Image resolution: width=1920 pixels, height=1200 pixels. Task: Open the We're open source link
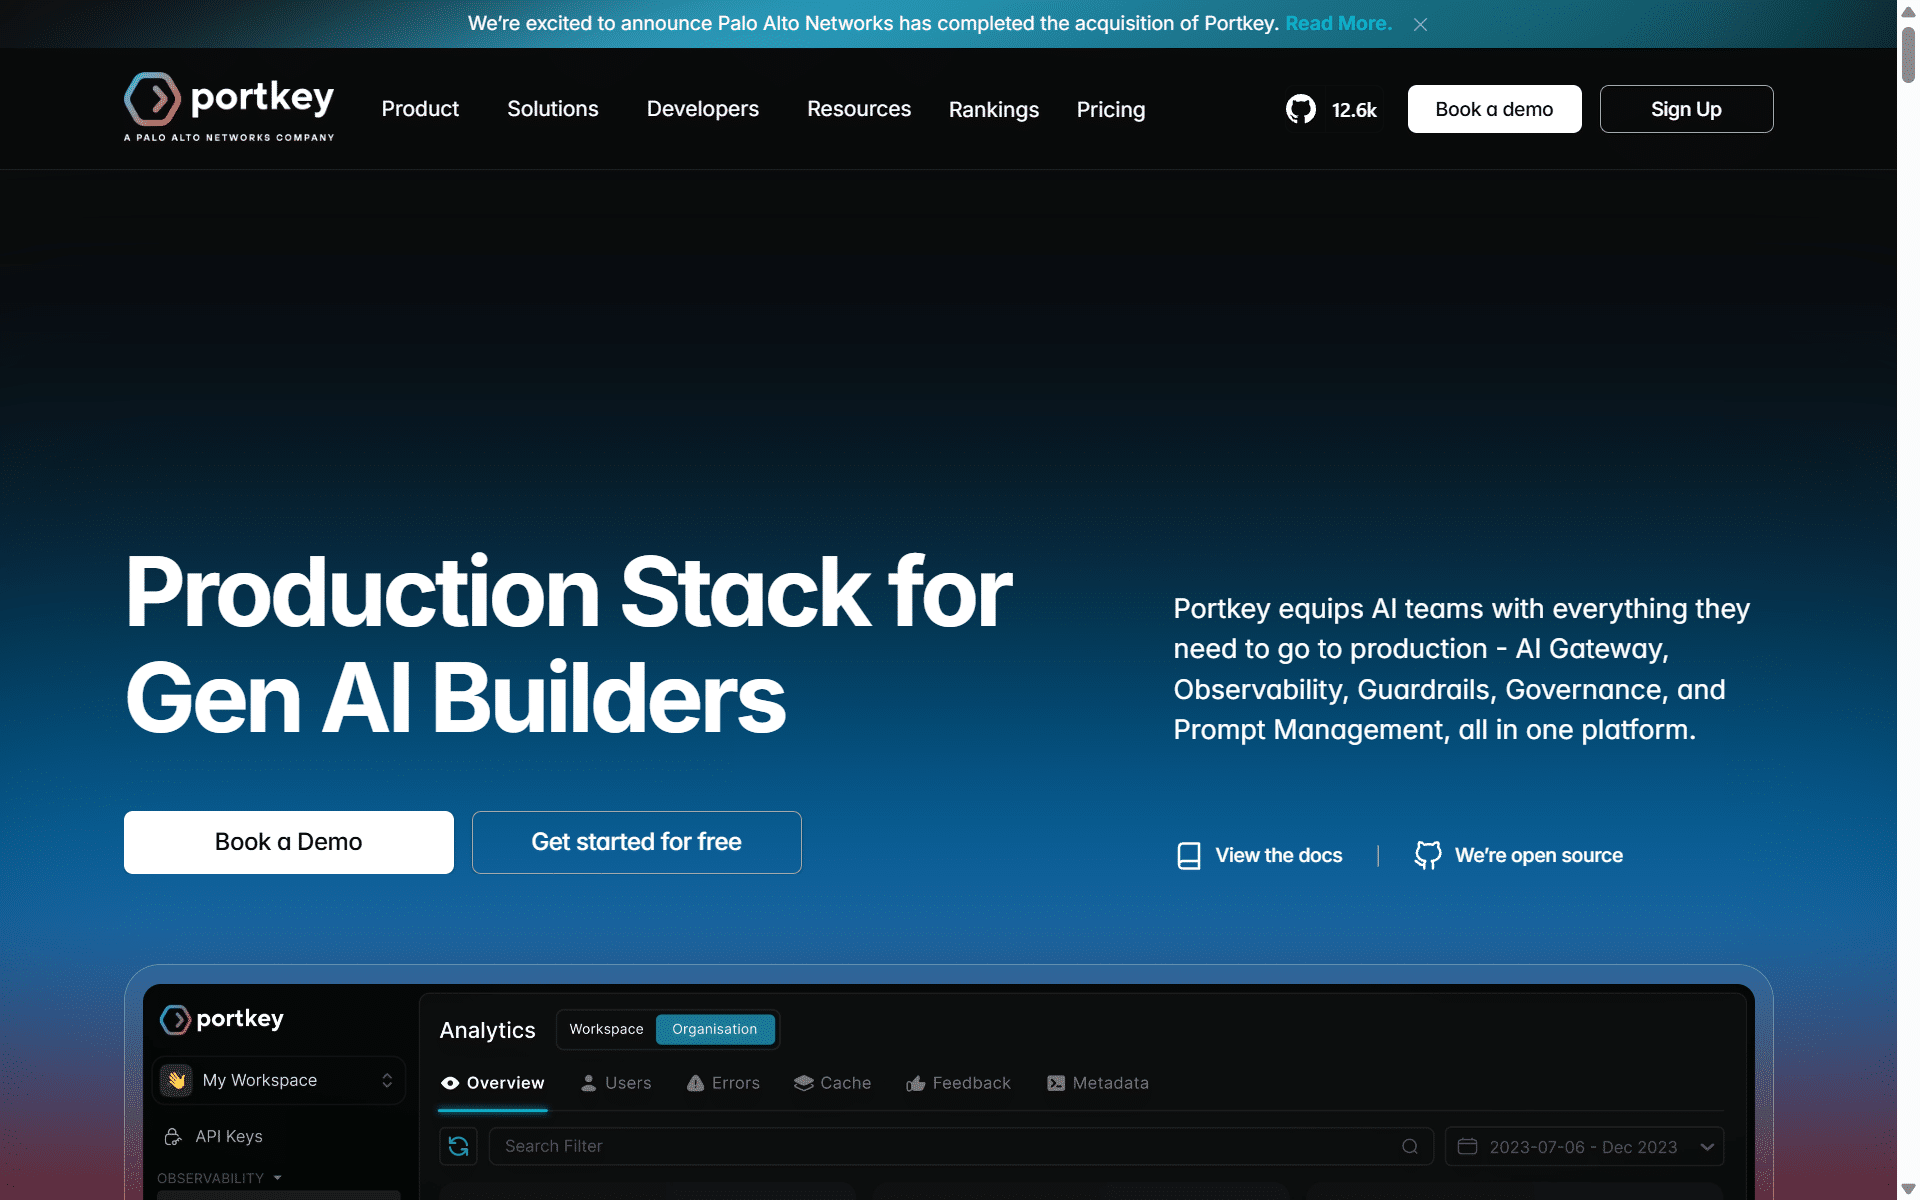(x=1519, y=856)
